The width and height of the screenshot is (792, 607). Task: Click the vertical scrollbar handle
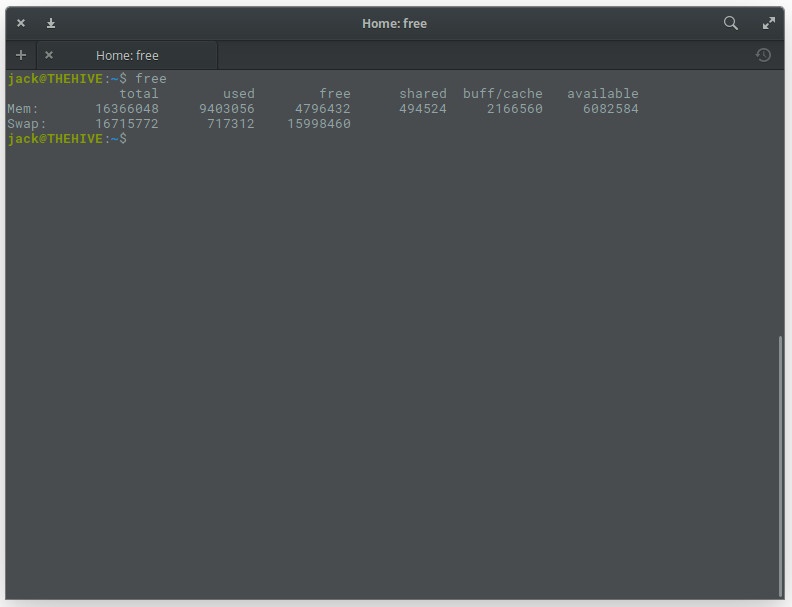pos(781,465)
